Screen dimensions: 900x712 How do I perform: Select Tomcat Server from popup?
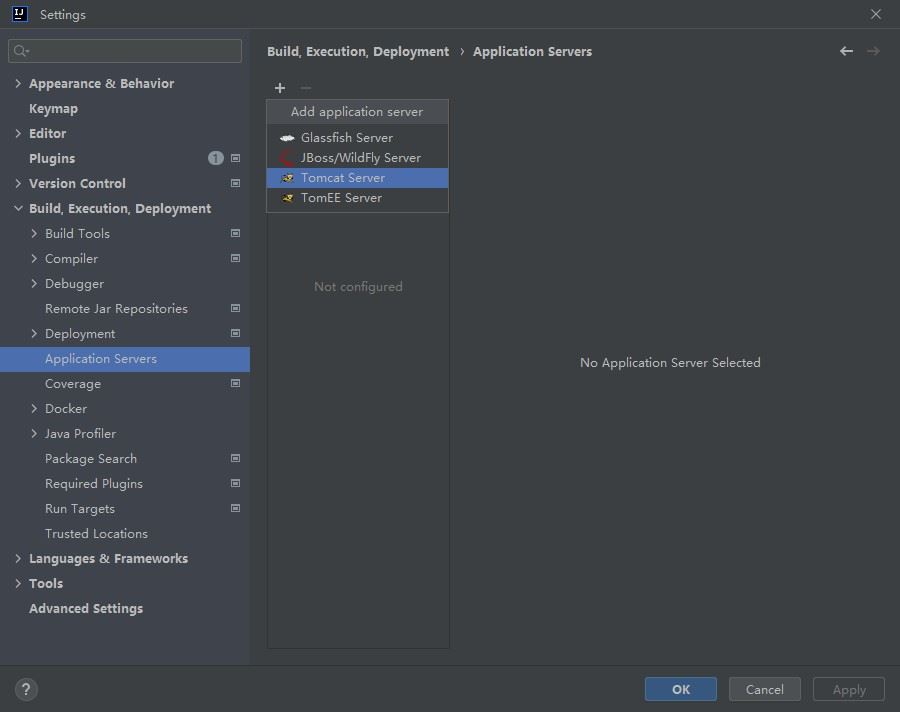[x=343, y=178]
